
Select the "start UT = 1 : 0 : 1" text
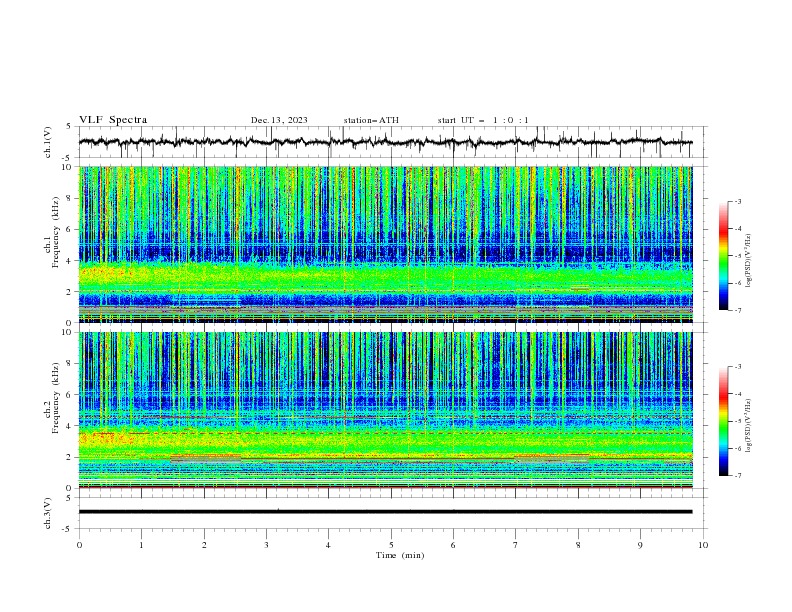tap(483, 120)
